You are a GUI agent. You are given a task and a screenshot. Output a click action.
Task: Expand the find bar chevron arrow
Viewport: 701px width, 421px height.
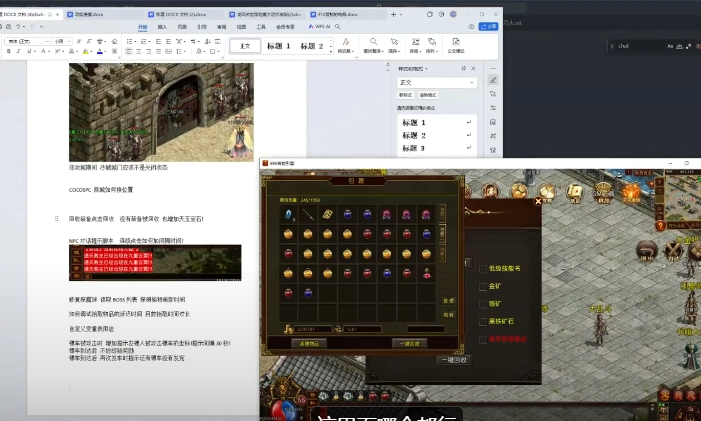613,46
